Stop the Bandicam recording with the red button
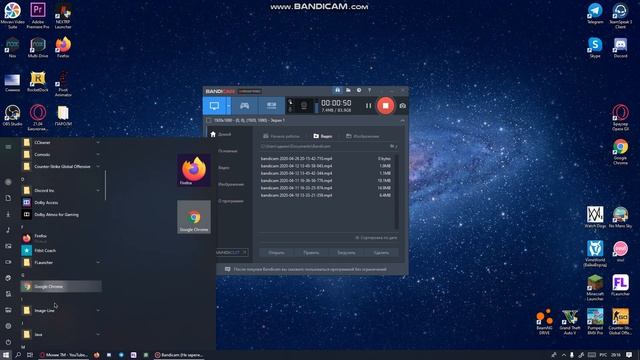Viewport: 640px width, 360px height. pos(385,106)
